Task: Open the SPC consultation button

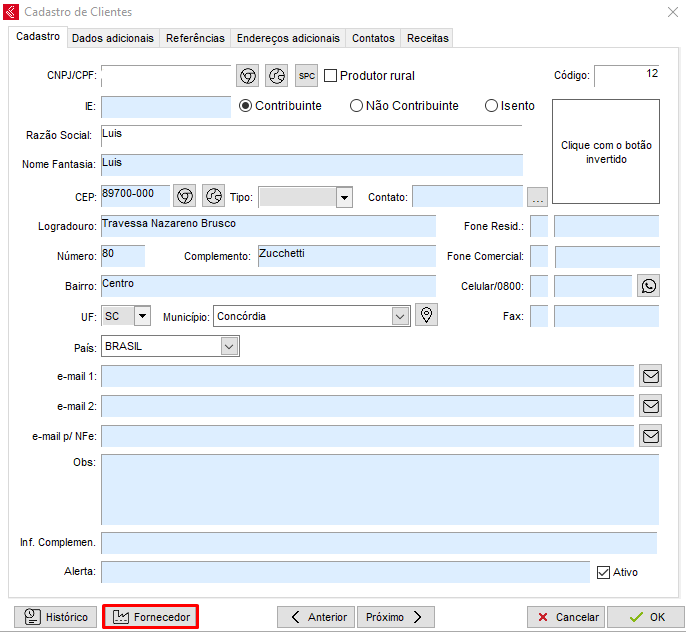Action: (306, 76)
